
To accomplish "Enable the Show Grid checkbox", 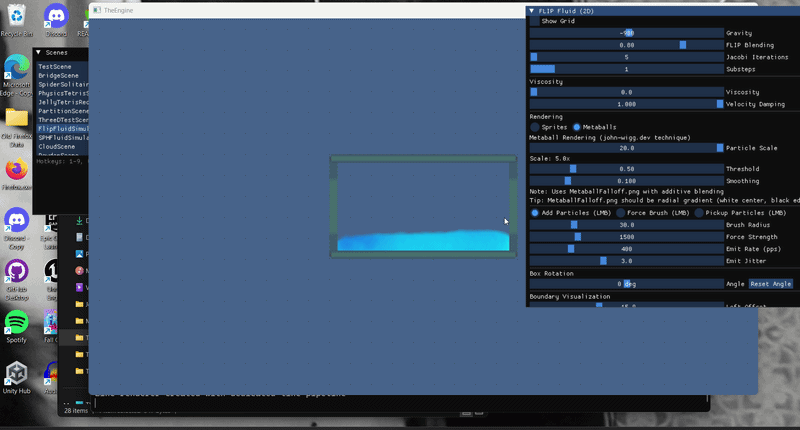I will (x=535, y=21).
